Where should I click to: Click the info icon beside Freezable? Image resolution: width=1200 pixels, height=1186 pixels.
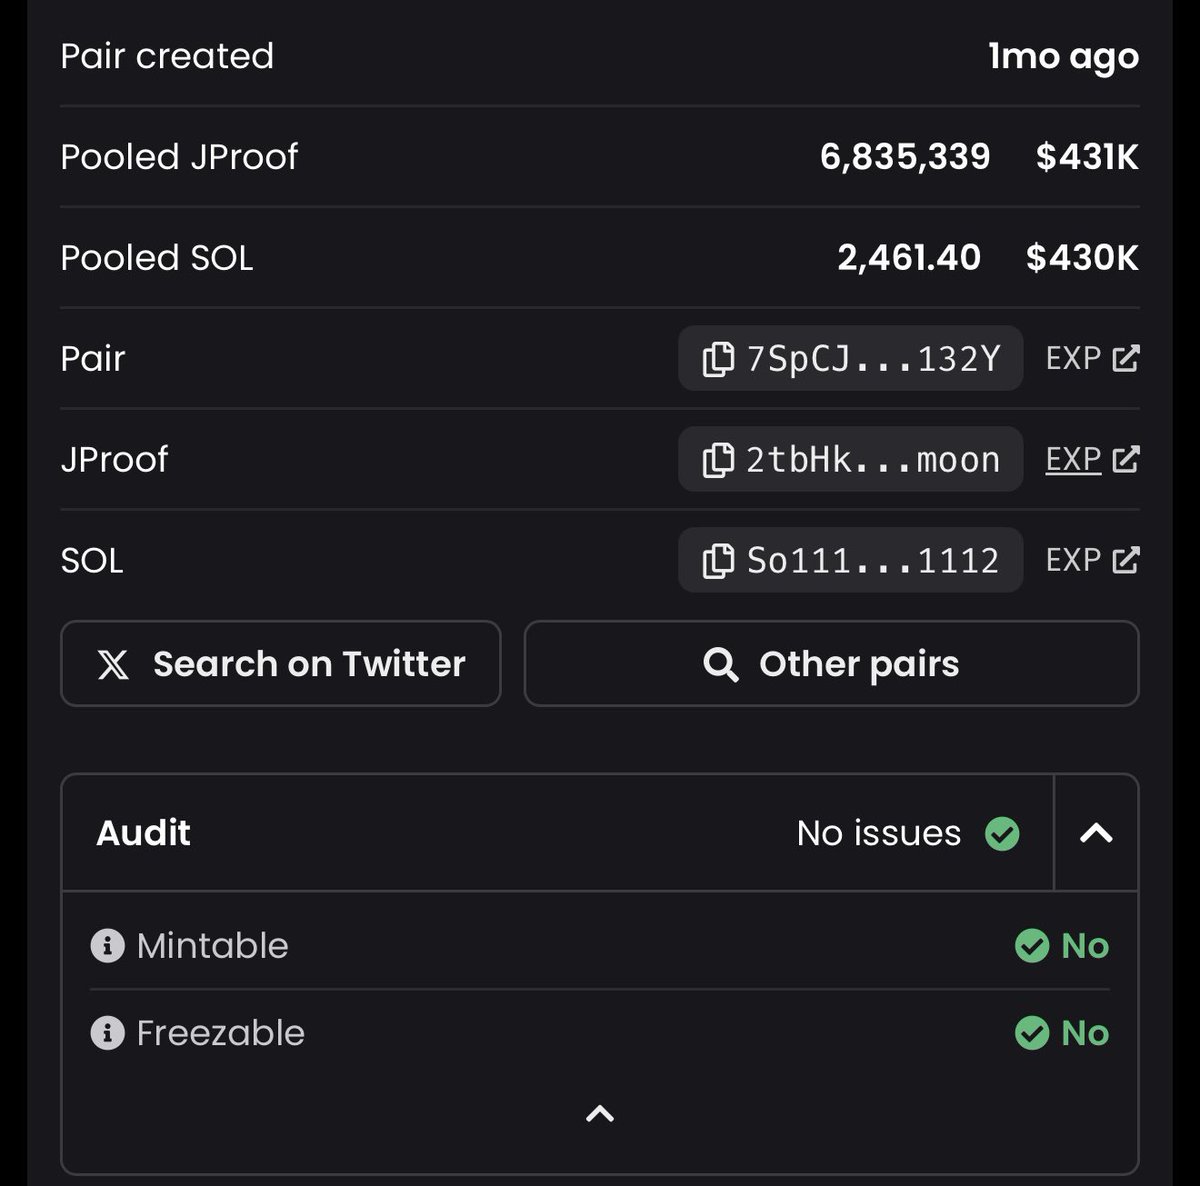click(x=107, y=1033)
